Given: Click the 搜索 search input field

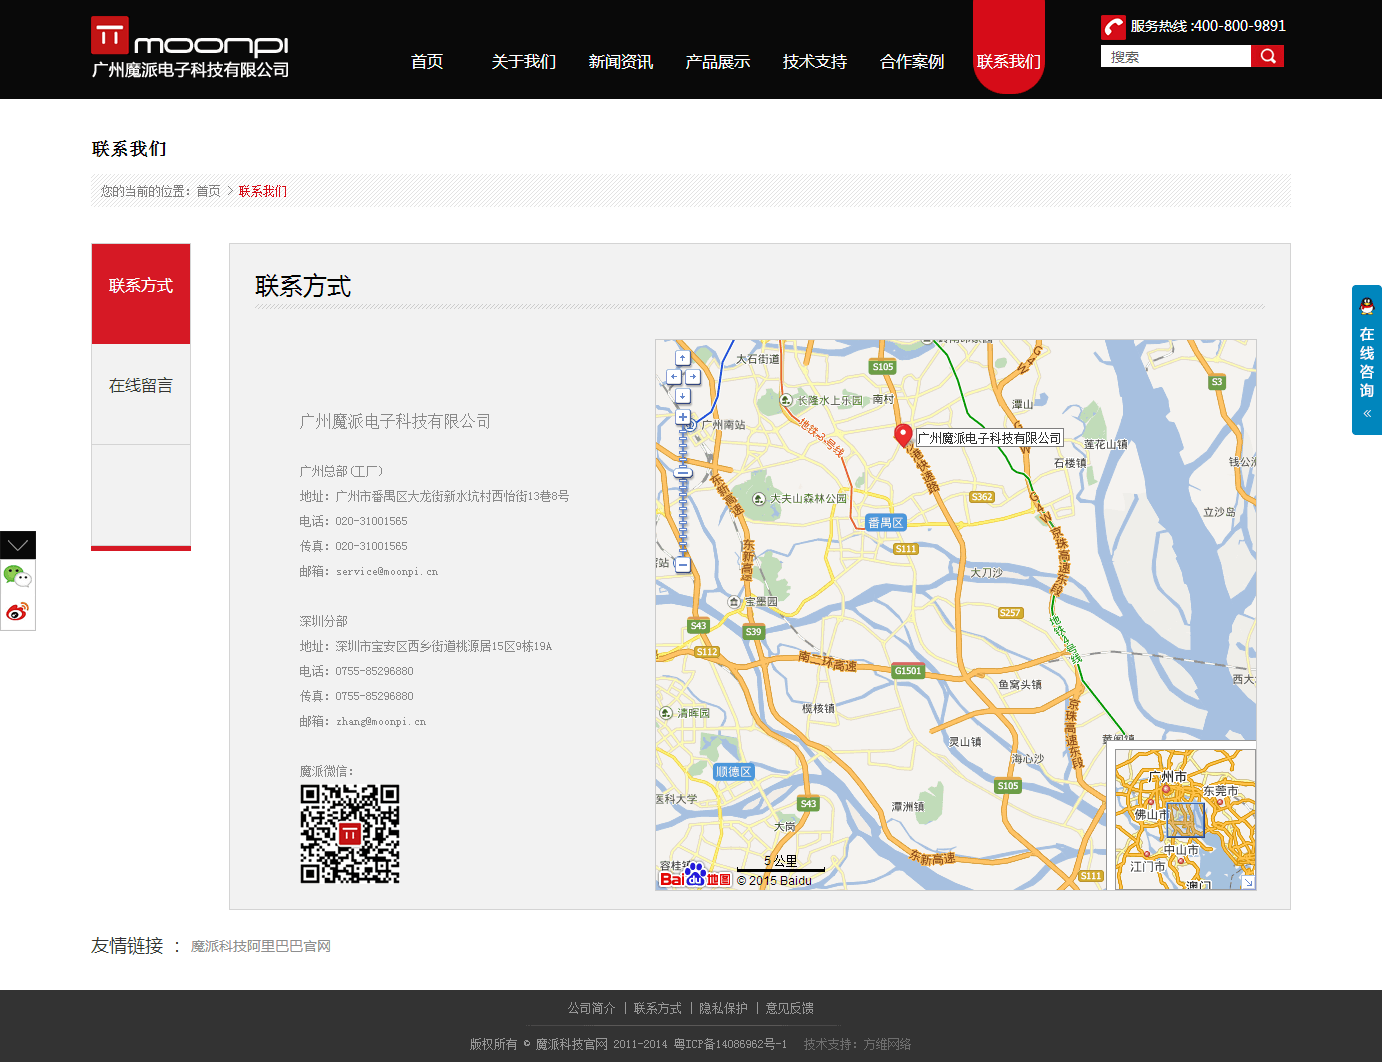Looking at the screenshot, I should (x=1176, y=56).
